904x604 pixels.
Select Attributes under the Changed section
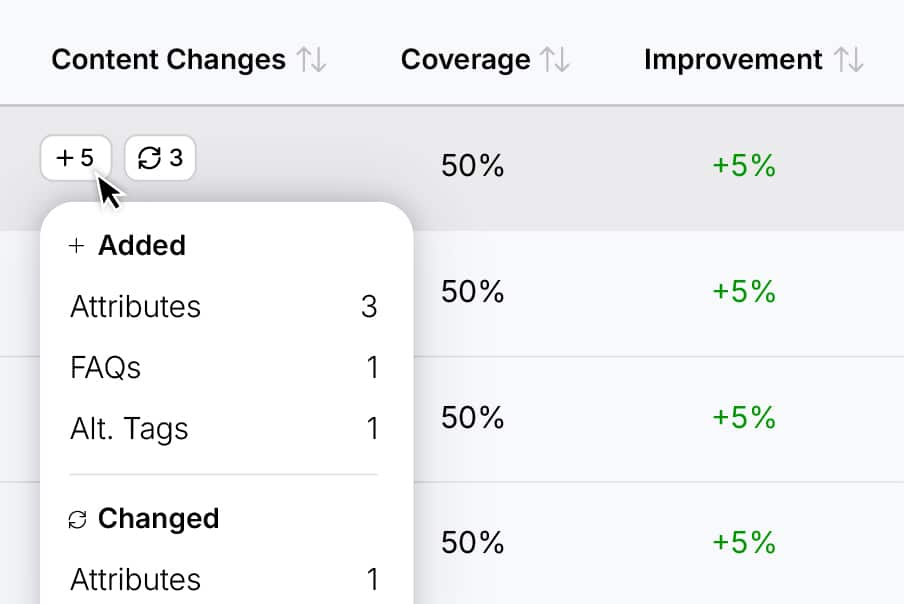coord(135,580)
